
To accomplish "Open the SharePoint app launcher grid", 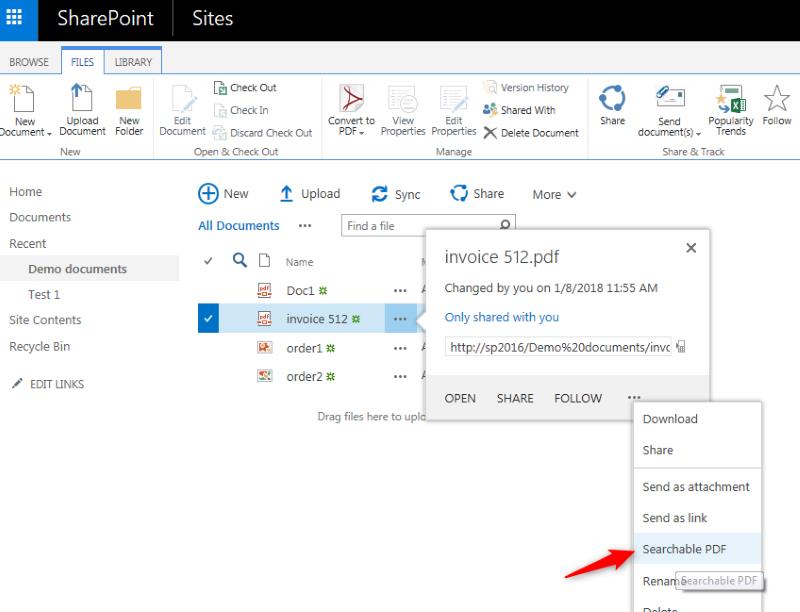I will click(14, 17).
